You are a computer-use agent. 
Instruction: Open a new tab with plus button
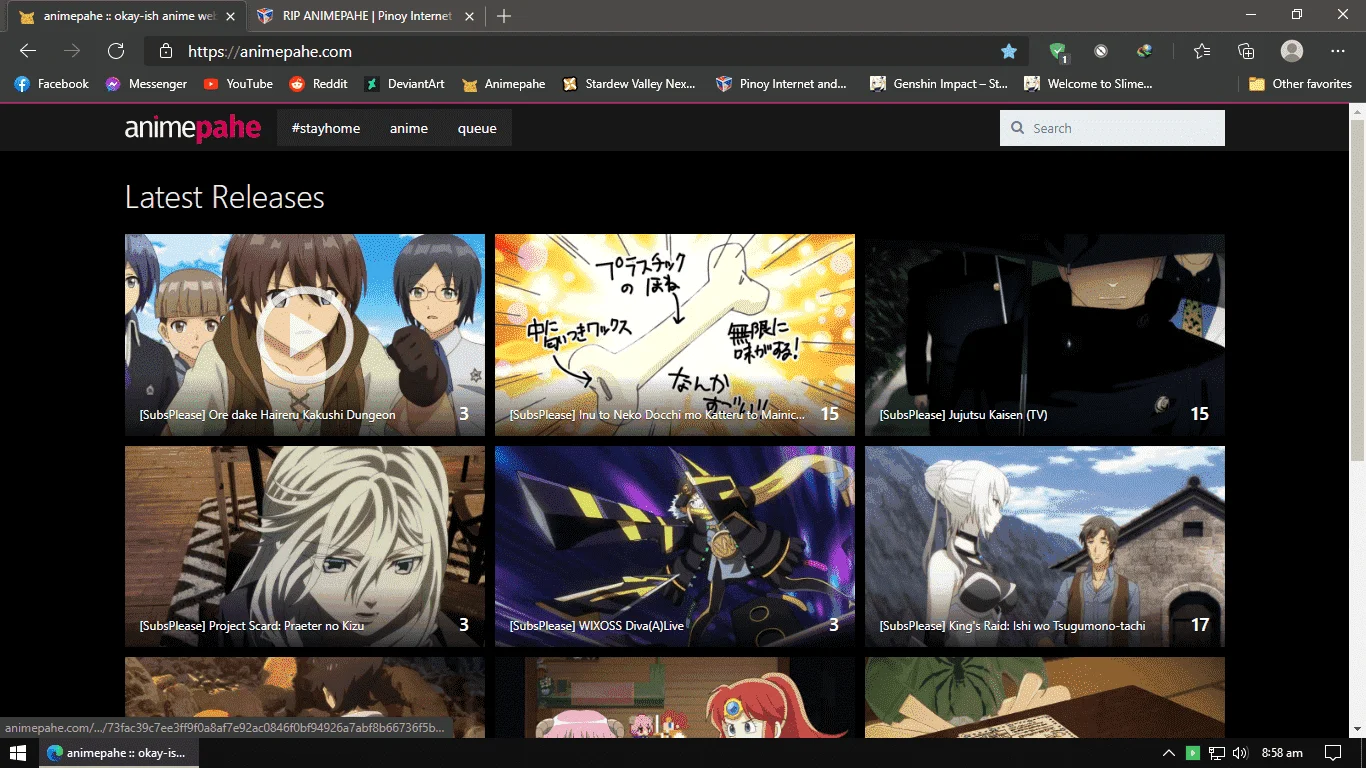504,16
